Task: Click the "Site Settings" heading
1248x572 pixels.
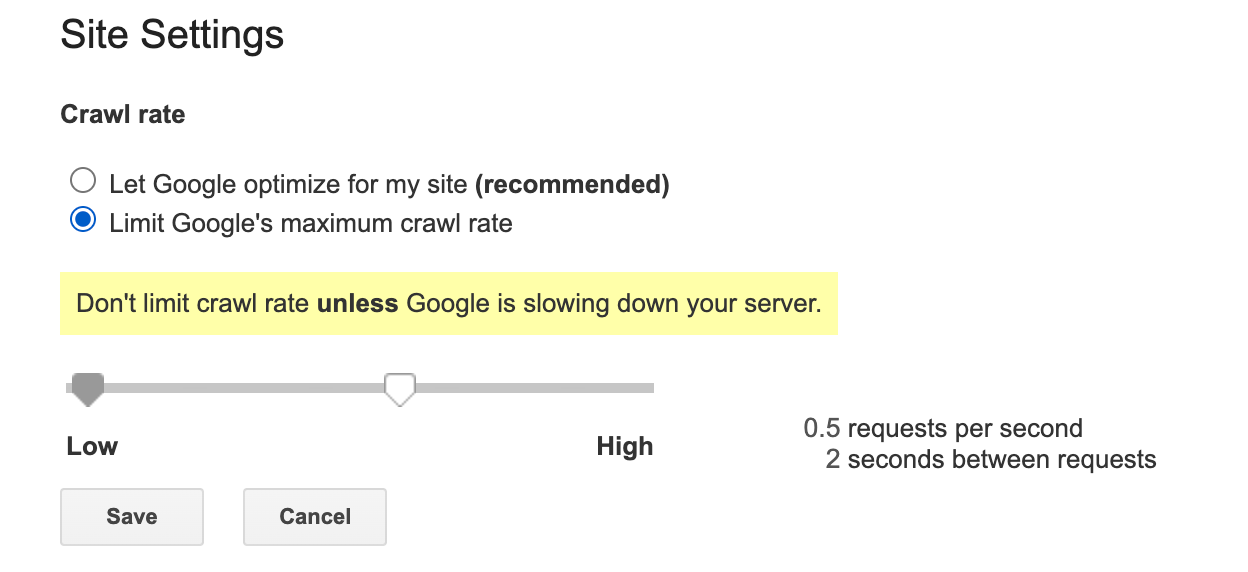Action: tap(172, 36)
